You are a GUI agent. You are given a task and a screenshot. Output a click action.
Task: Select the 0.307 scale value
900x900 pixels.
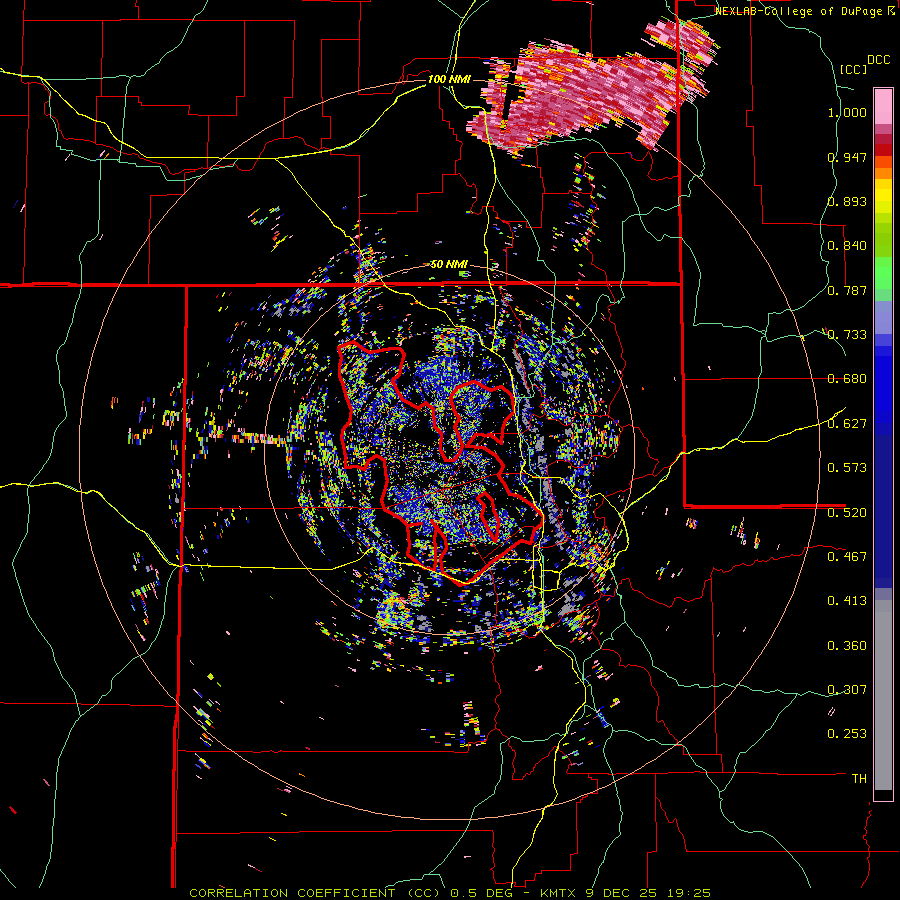pyautogui.click(x=847, y=689)
